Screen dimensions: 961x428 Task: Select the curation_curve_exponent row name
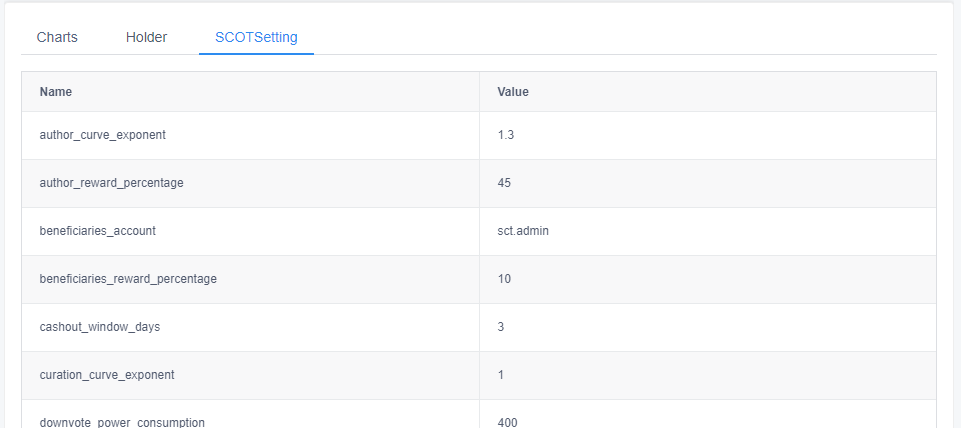107,375
